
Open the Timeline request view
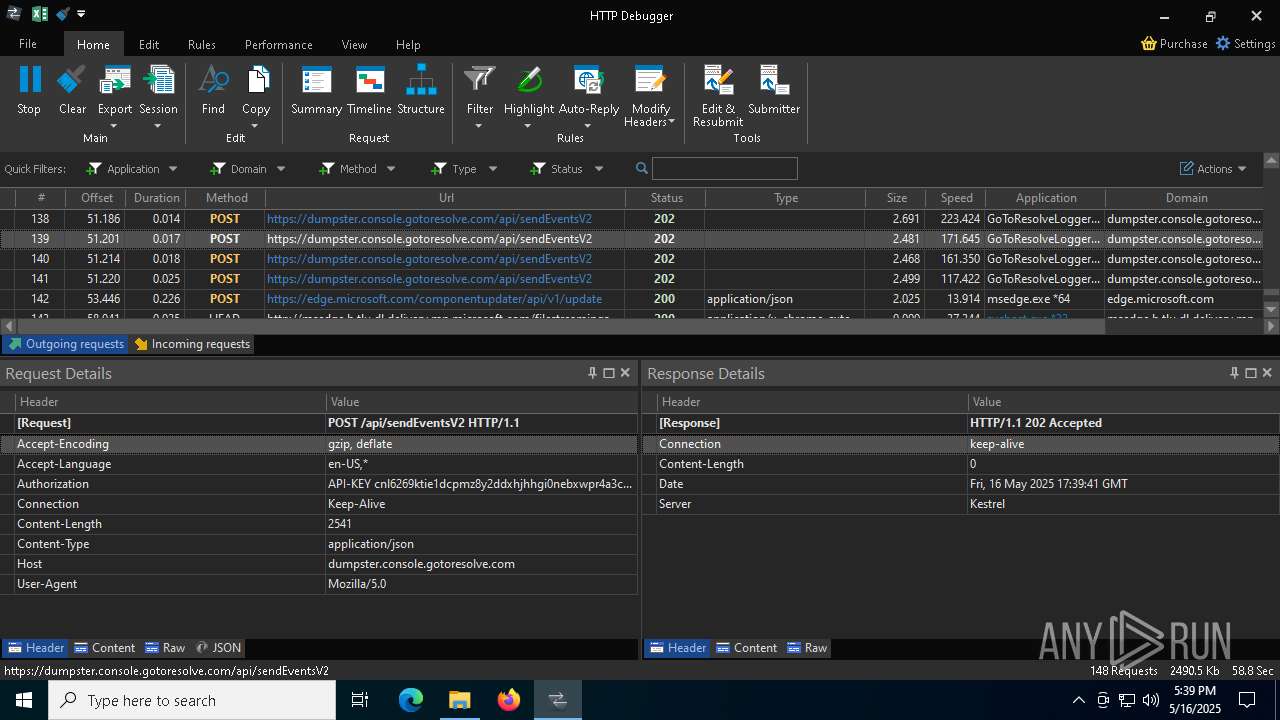(x=369, y=80)
